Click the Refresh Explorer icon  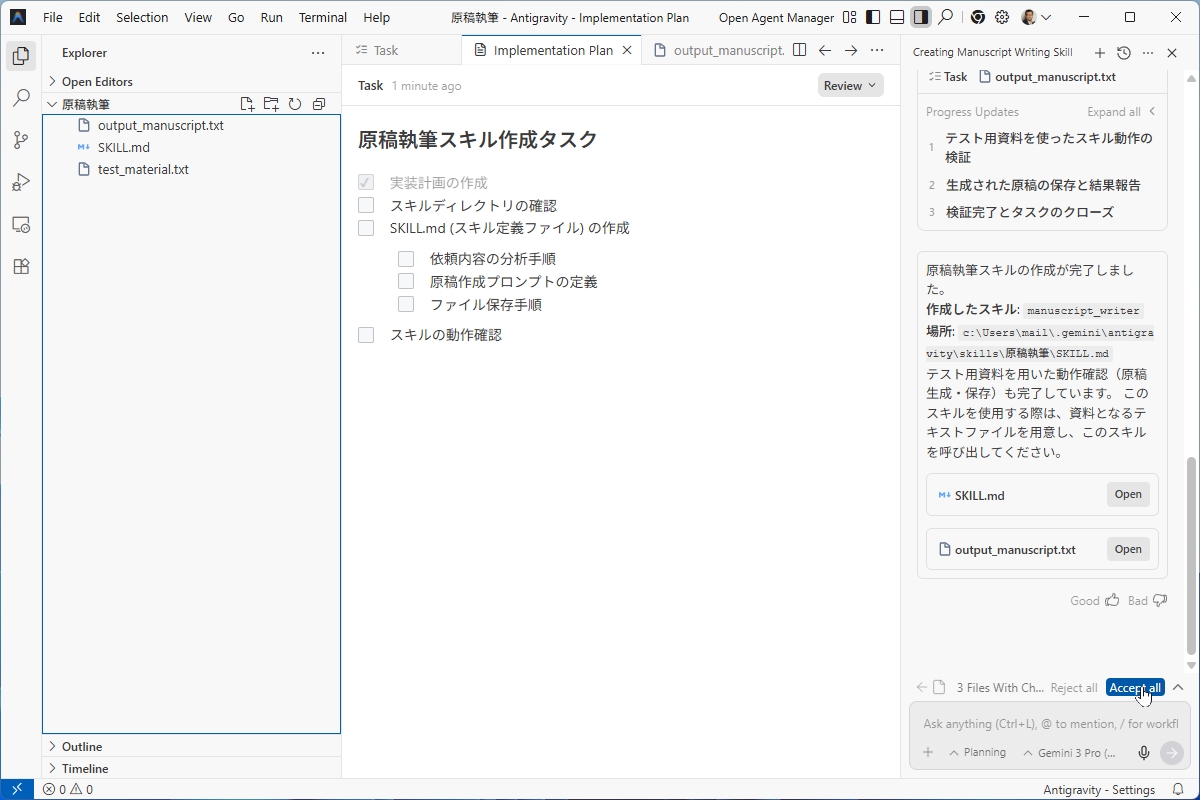295,103
